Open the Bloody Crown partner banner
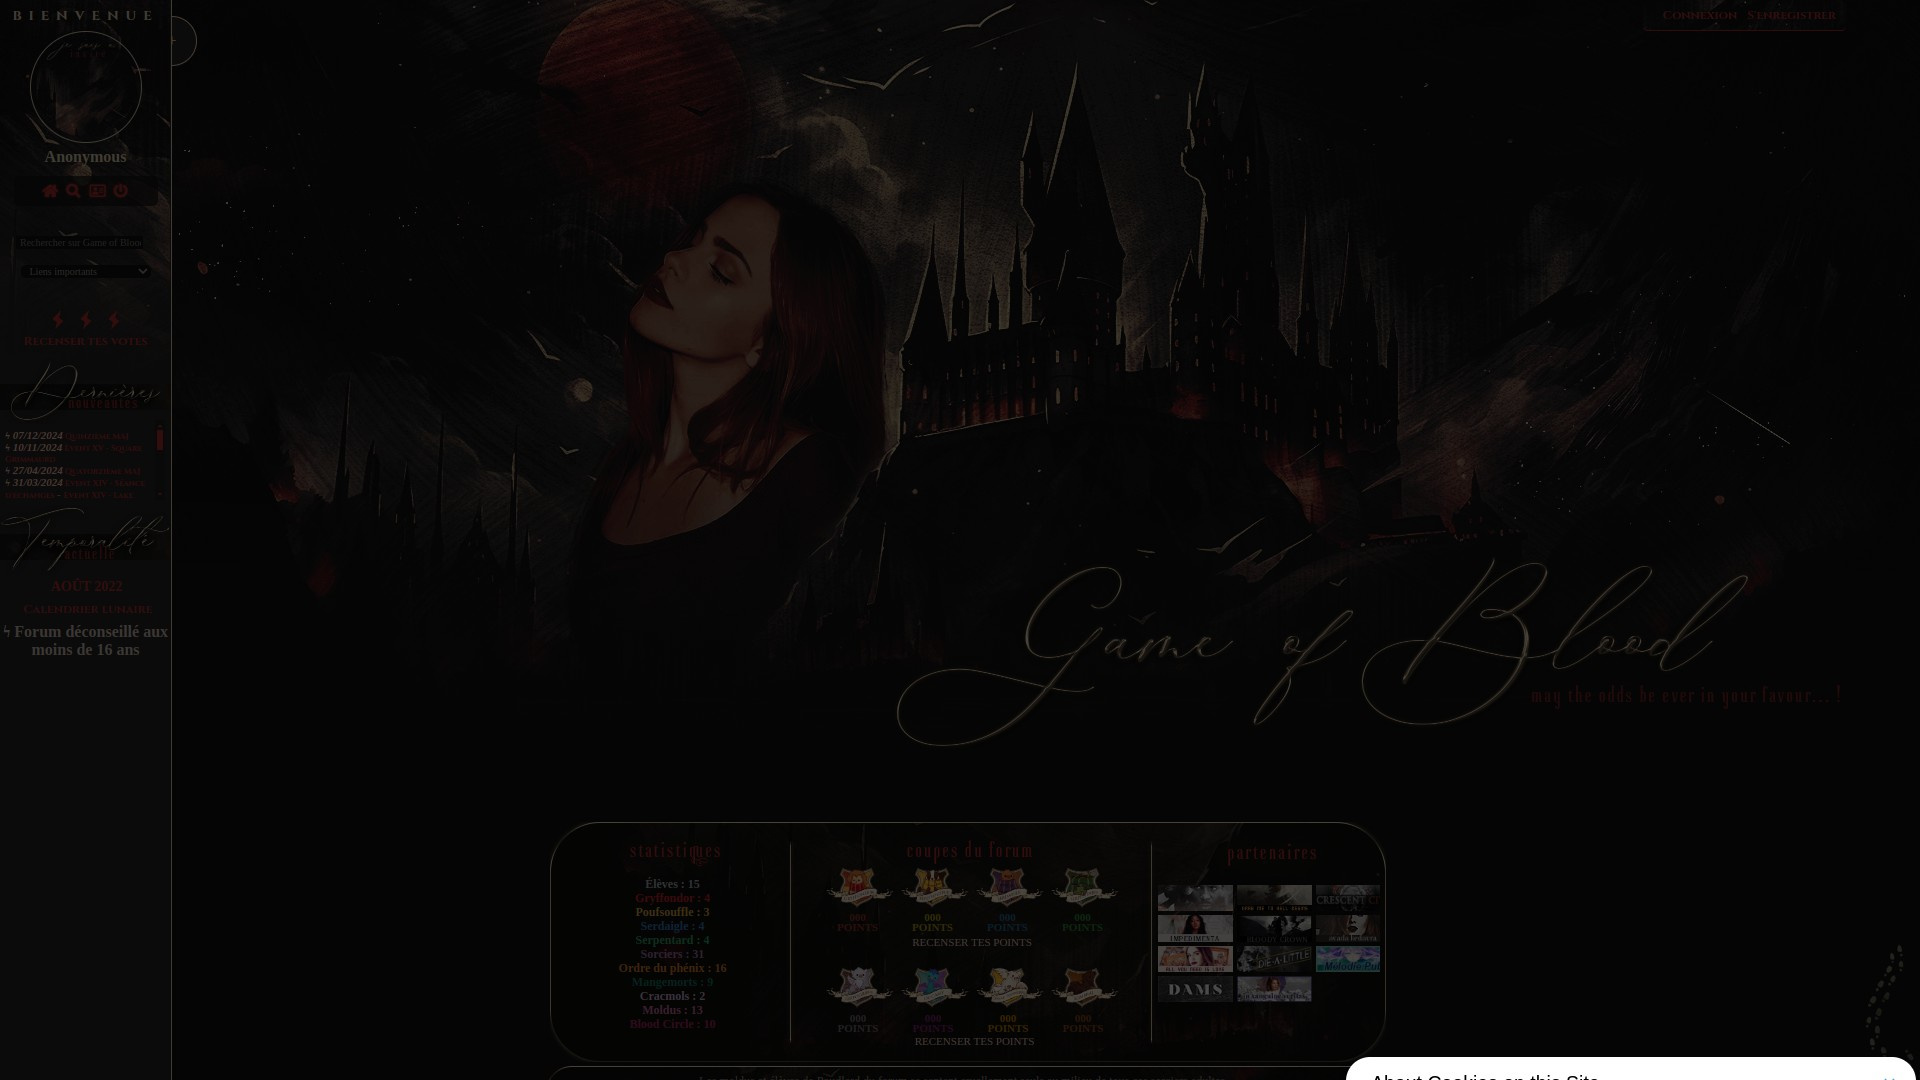The width and height of the screenshot is (1920, 1080). coord(1274,929)
